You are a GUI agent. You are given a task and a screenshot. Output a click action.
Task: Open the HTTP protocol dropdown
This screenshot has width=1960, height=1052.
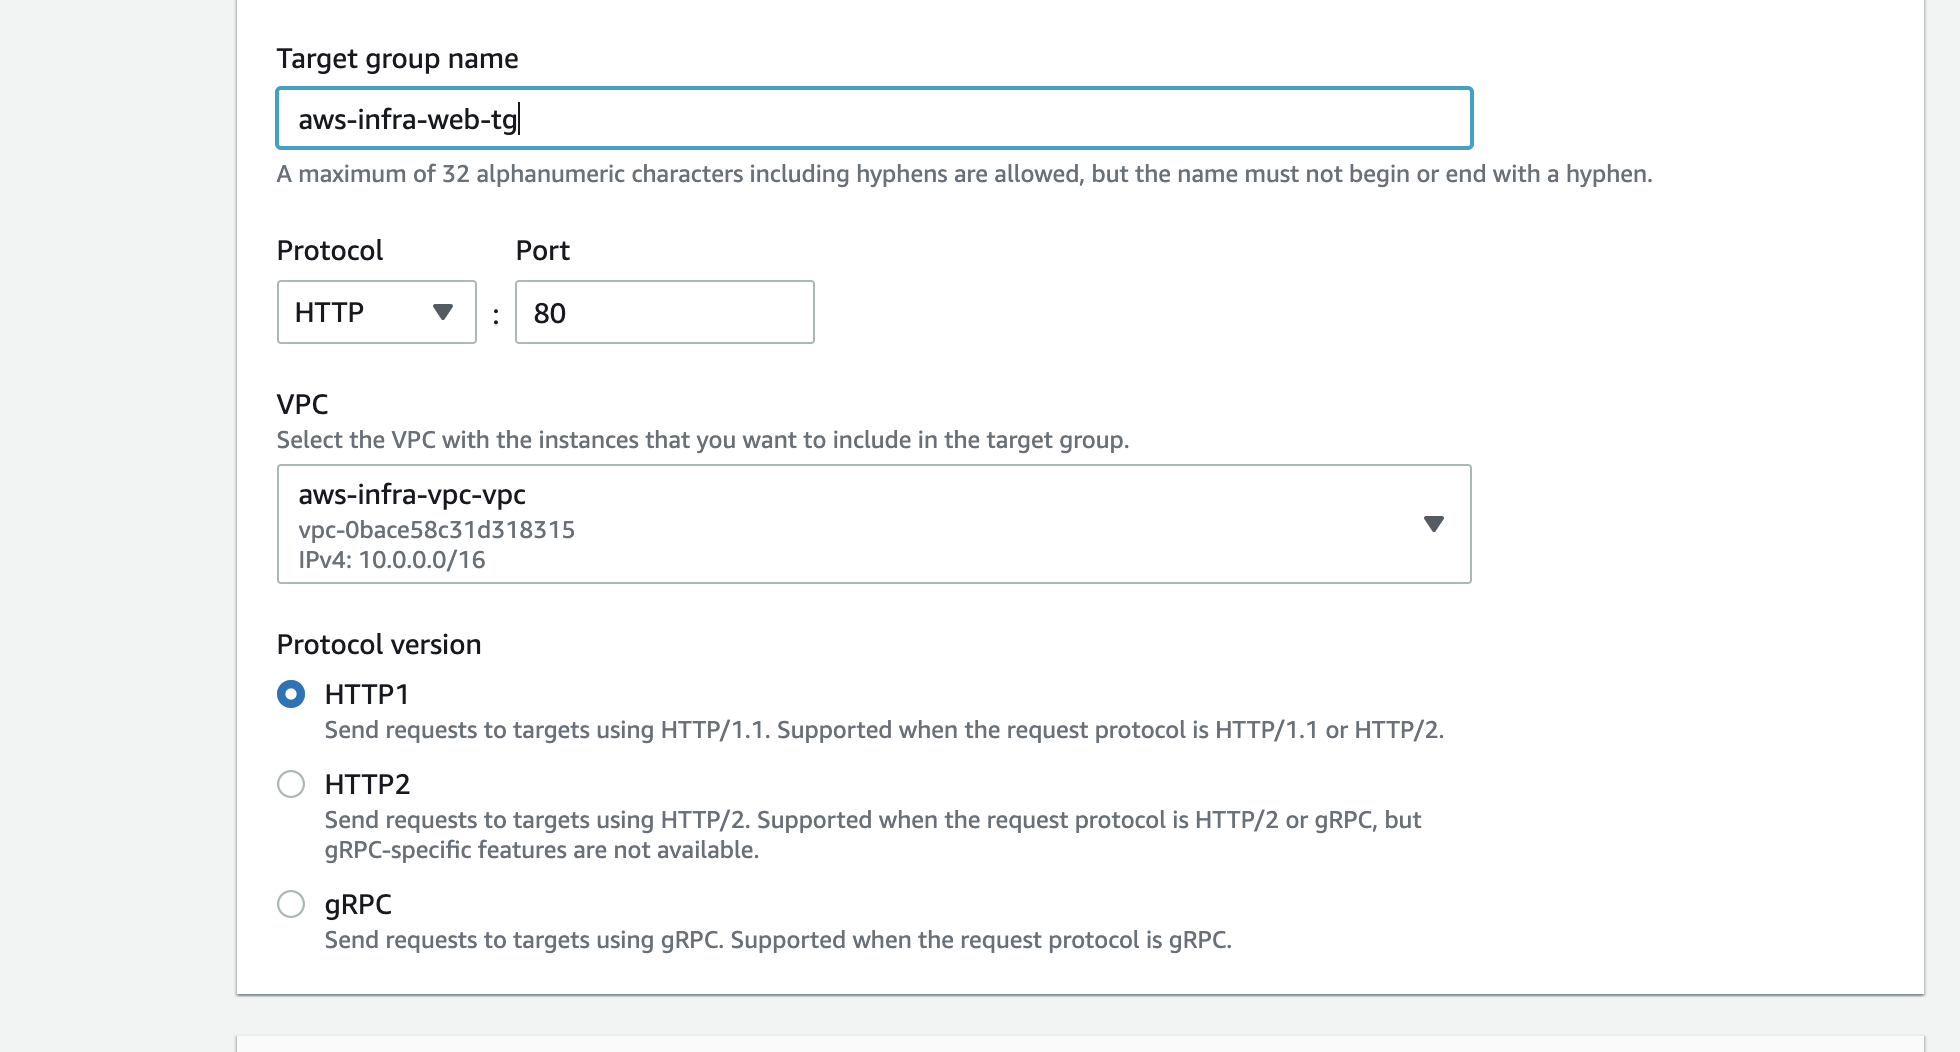[x=376, y=313]
